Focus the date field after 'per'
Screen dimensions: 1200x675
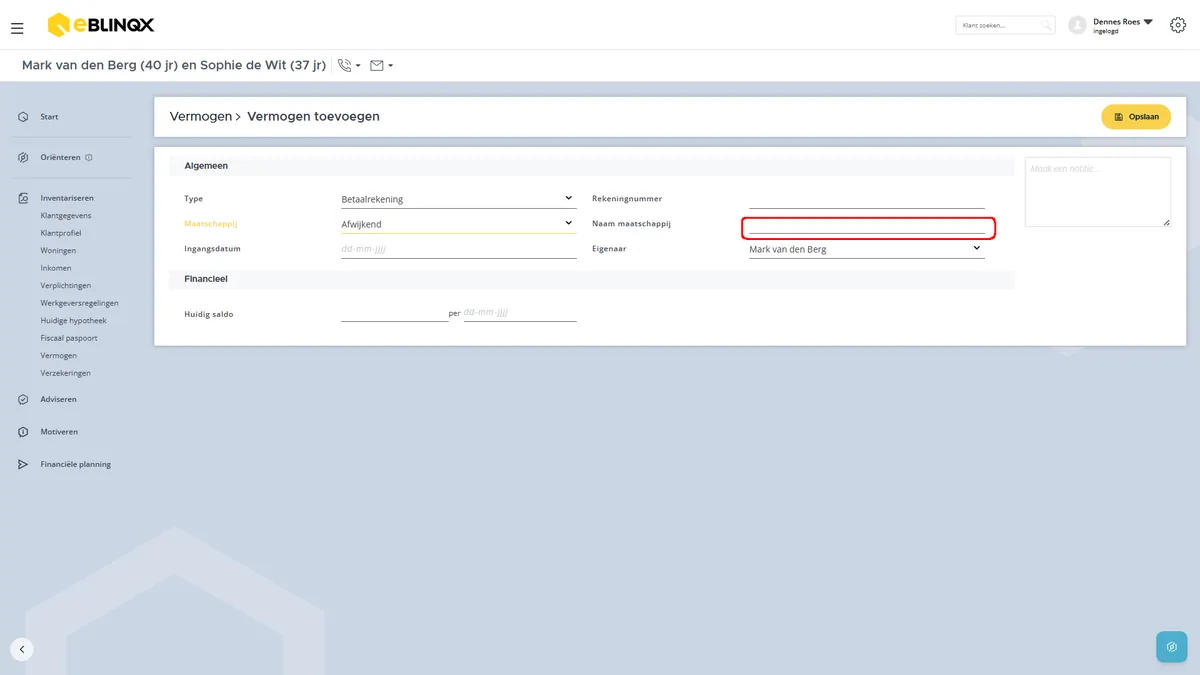[x=520, y=313]
